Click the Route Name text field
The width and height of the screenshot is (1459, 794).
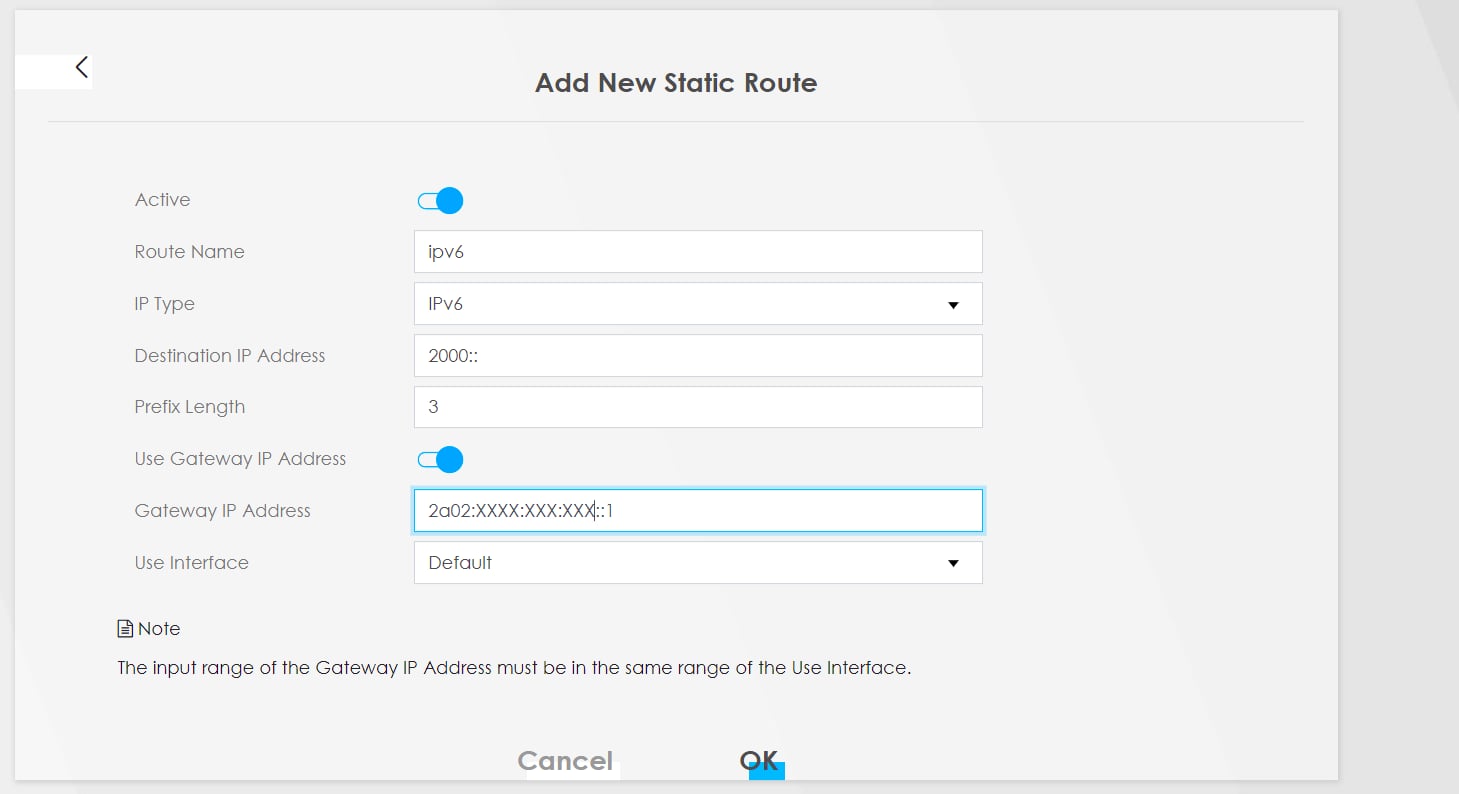point(697,252)
